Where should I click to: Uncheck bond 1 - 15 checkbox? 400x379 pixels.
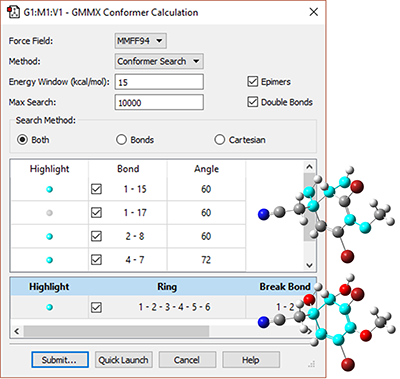click(96, 189)
